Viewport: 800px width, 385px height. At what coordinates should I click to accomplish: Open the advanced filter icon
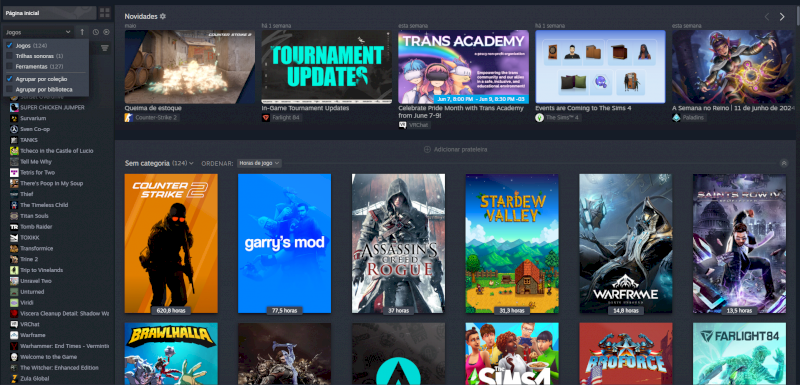[105, 48]
